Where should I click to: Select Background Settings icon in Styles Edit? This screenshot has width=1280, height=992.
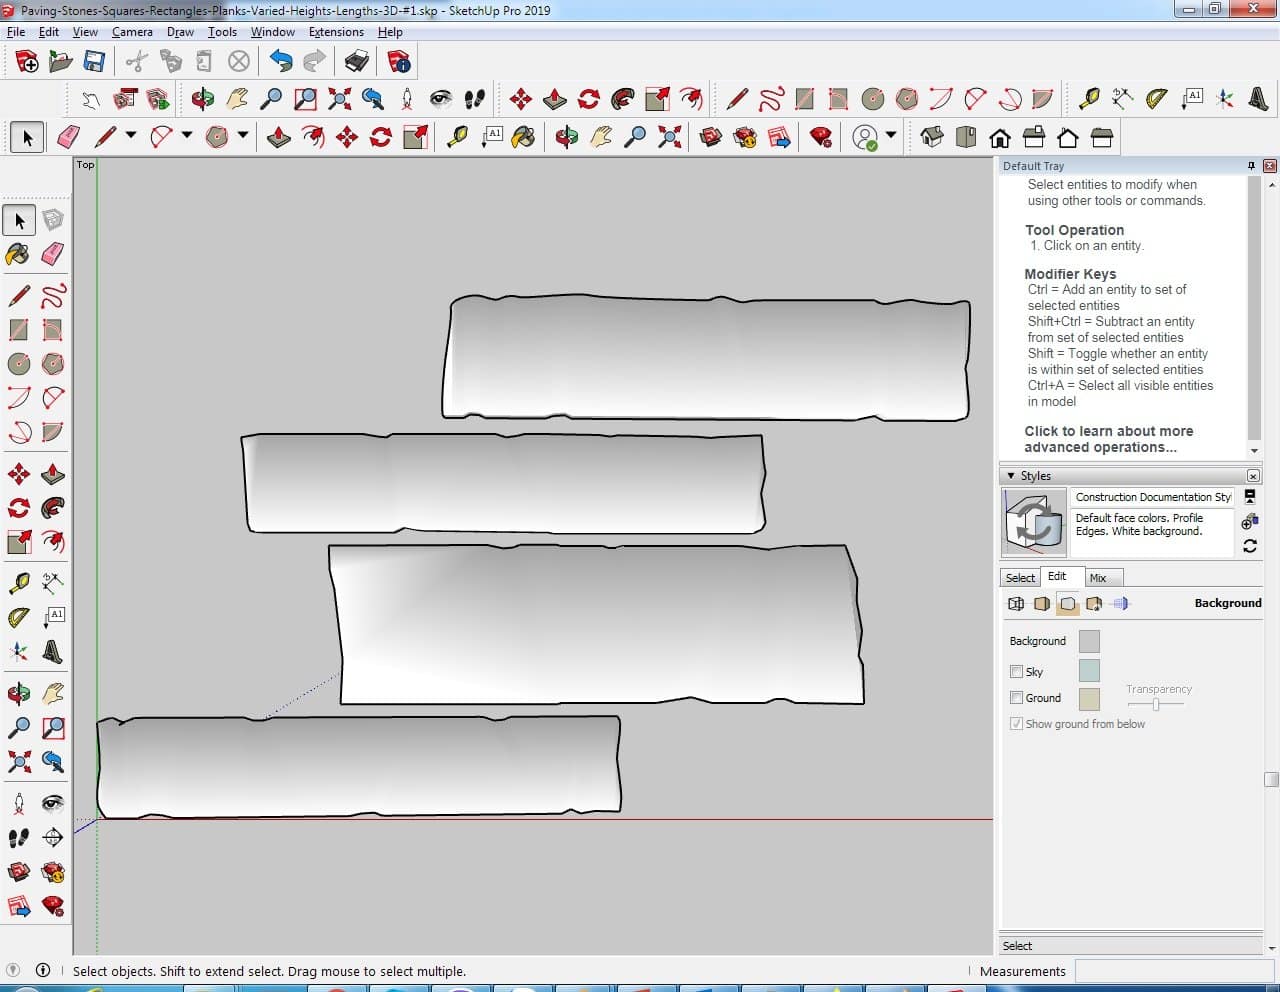click(x=1068, y=604)
